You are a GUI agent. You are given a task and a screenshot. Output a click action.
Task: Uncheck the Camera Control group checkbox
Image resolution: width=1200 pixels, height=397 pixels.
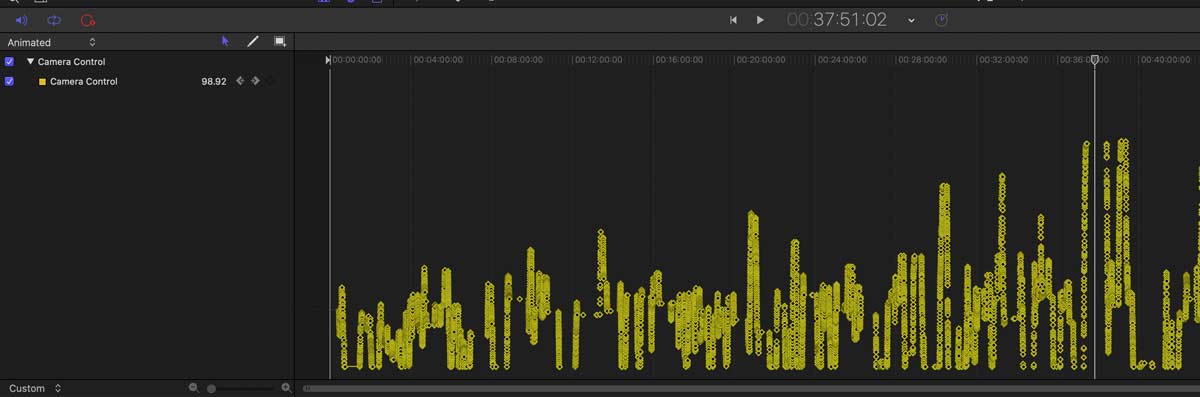tap(9, 62)
